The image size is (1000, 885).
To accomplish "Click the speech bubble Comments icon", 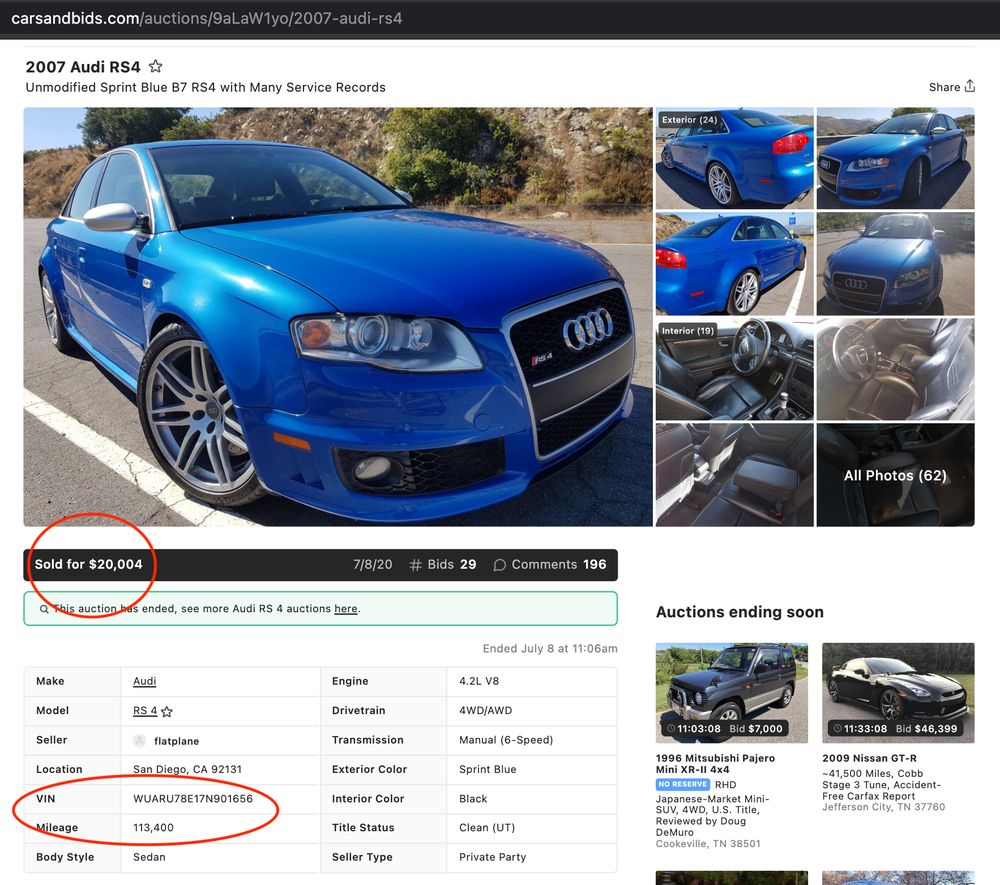I will click(x=499, y=565).
